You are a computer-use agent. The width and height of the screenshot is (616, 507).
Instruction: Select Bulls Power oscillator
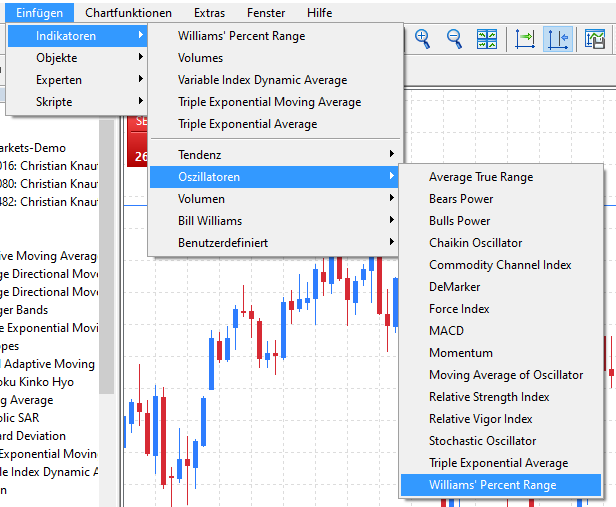pos(501,221)
